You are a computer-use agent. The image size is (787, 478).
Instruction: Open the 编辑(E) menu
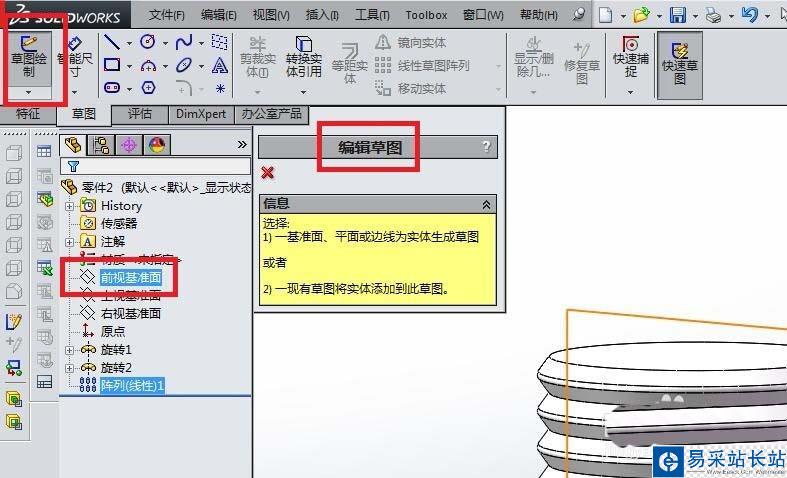pyautogui.click(x=218, y=15)
